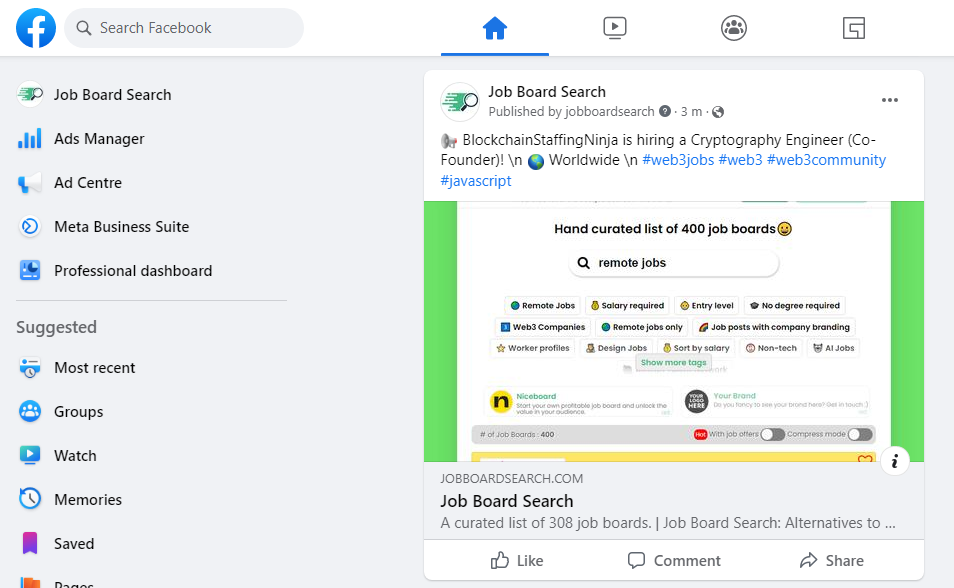Open the #javascript hashtag
This screenshot has width=954, height=588.
pyautogui.click(x=476, y=181)
